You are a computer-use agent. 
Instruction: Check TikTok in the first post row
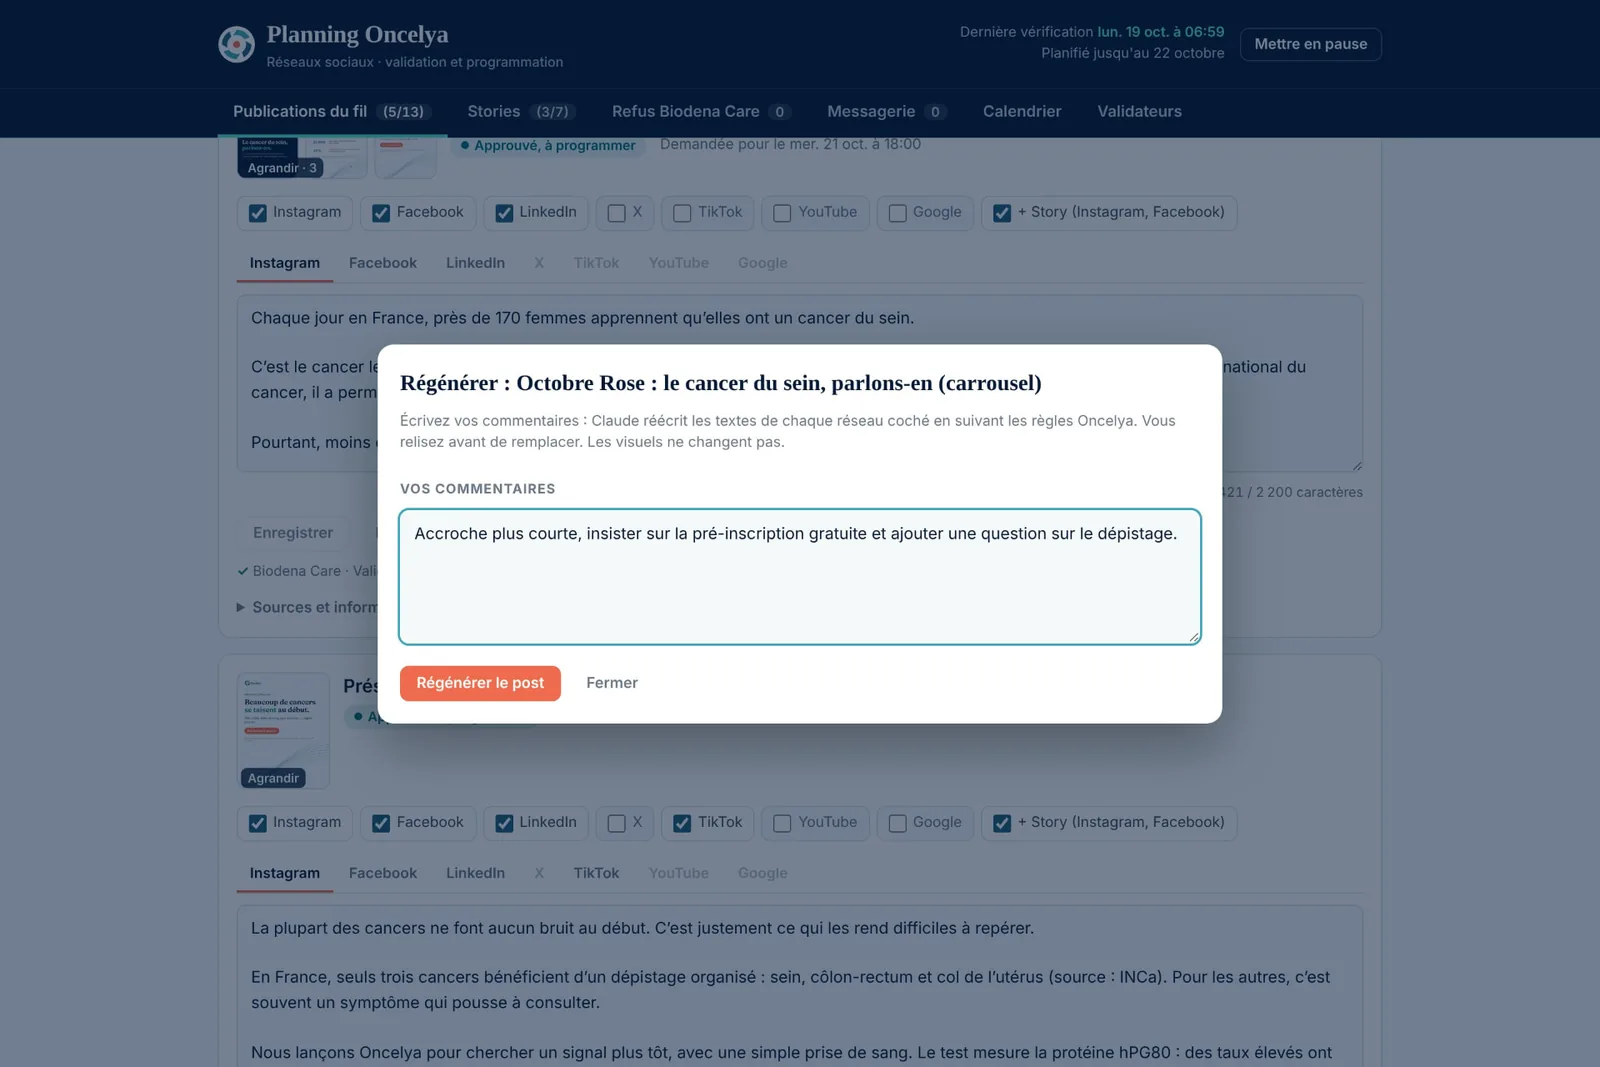coord(682,213)
